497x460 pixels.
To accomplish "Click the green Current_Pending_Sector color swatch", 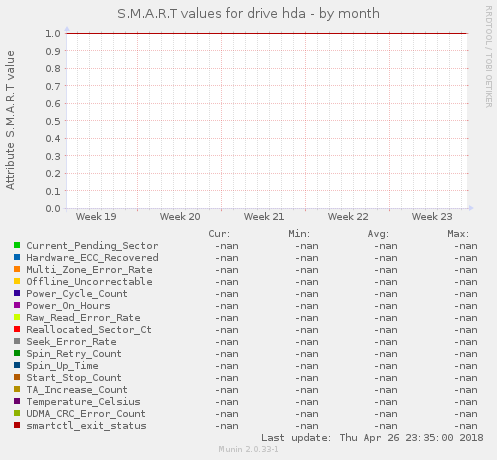I will [x=17, y=245].
